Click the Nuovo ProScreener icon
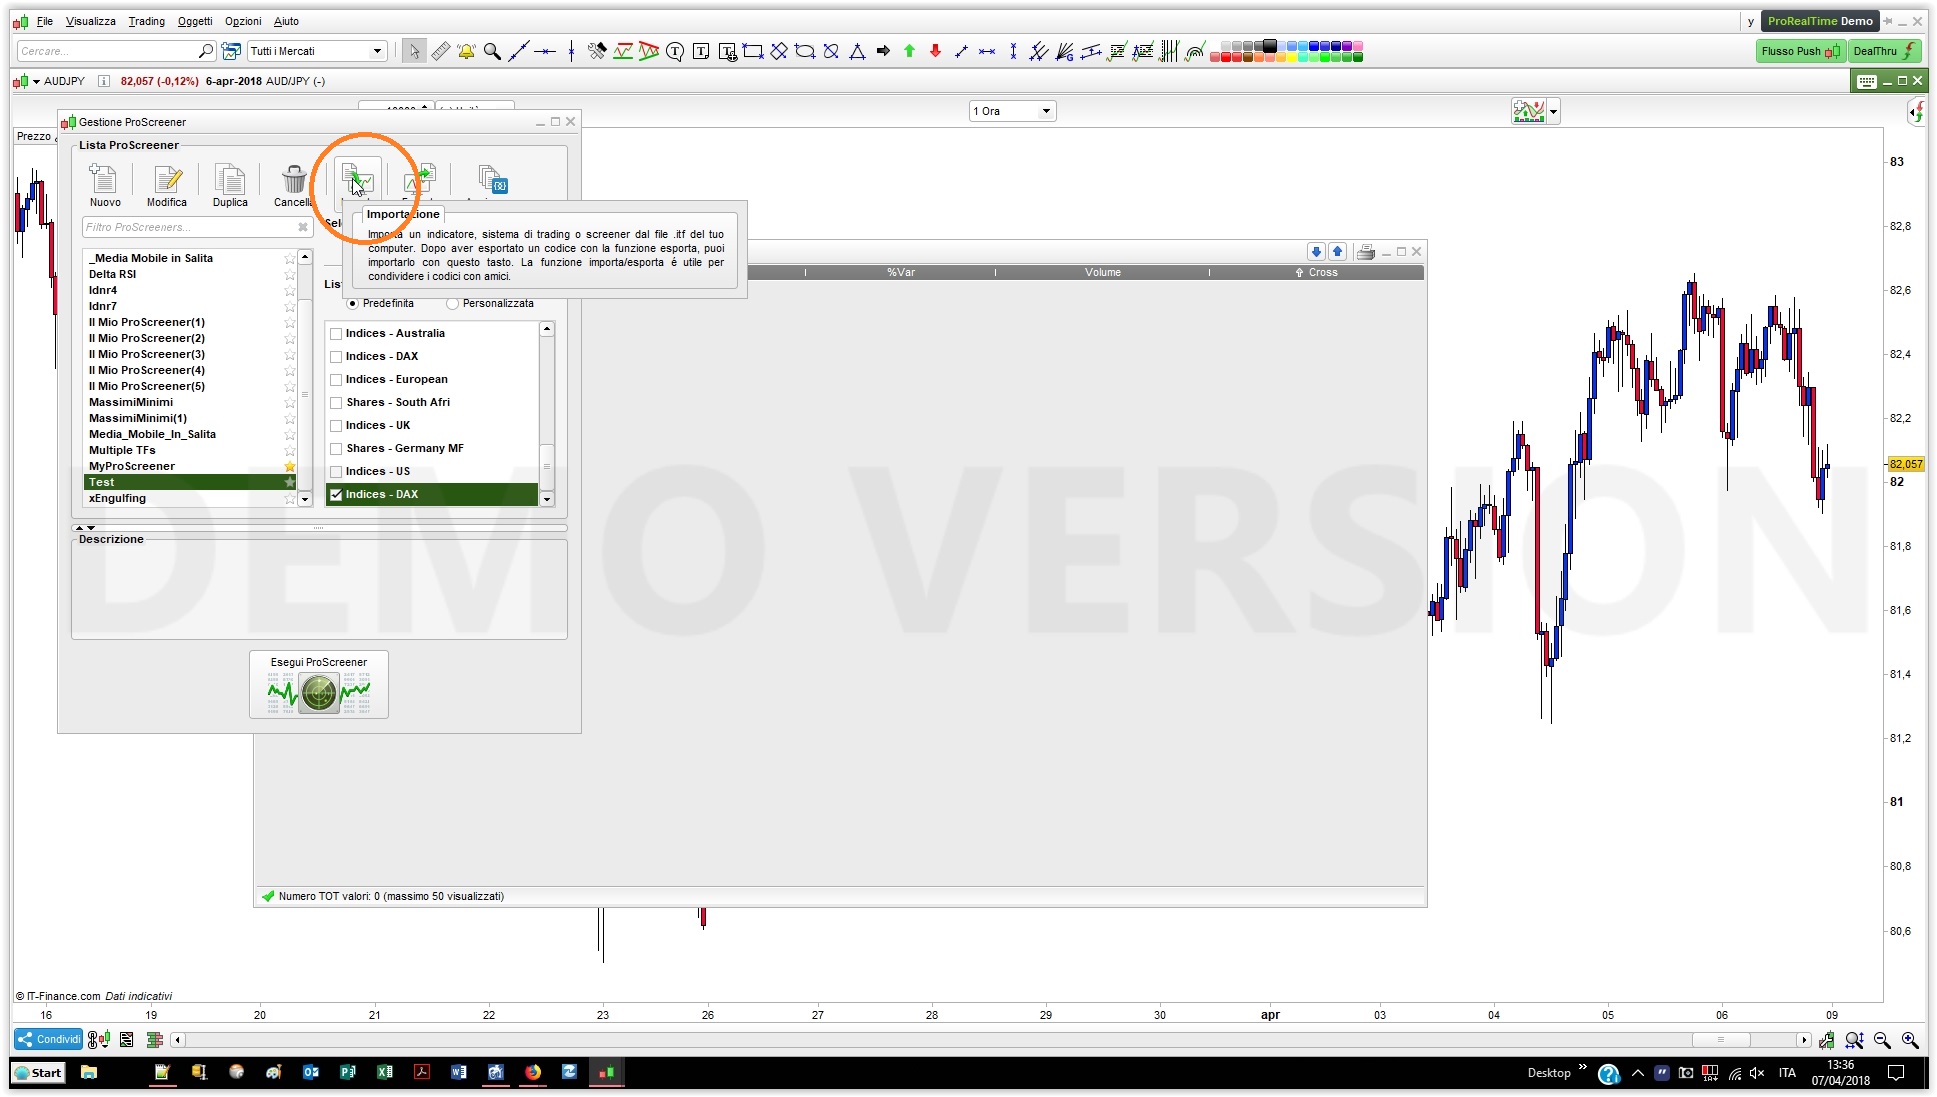This screenshot has width=1937, height=1097. 104,180
